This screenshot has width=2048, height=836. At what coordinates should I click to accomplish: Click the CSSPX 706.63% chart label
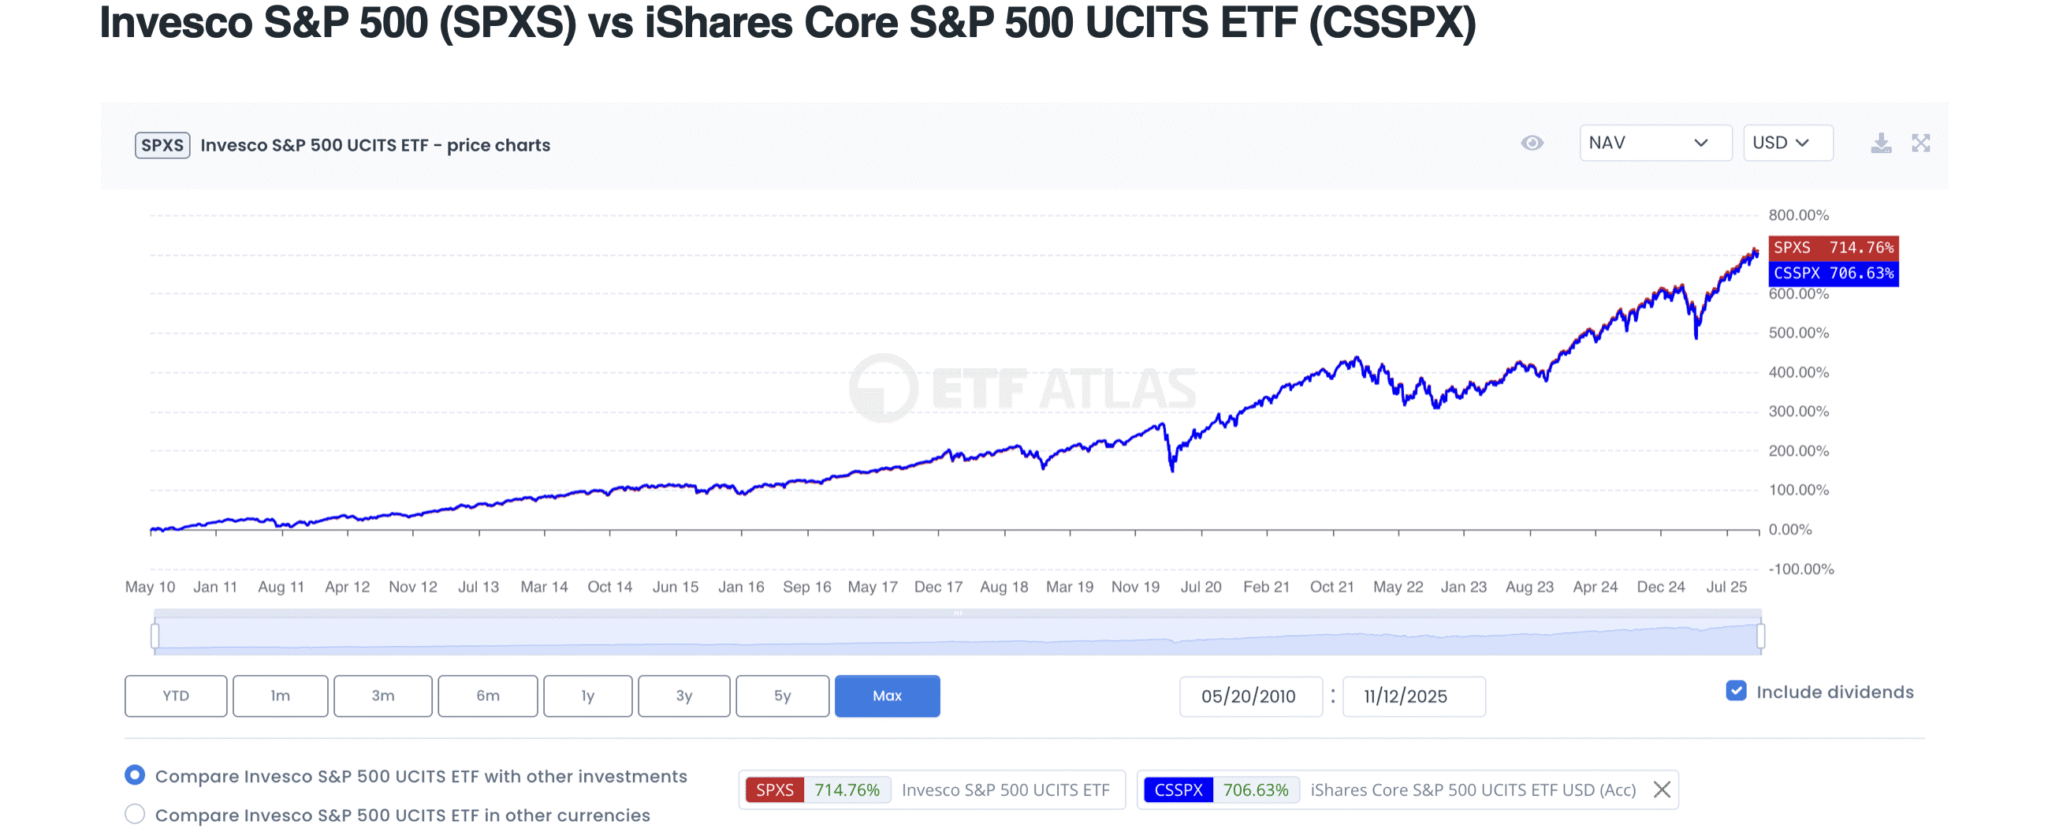(x=1833, y=273)
